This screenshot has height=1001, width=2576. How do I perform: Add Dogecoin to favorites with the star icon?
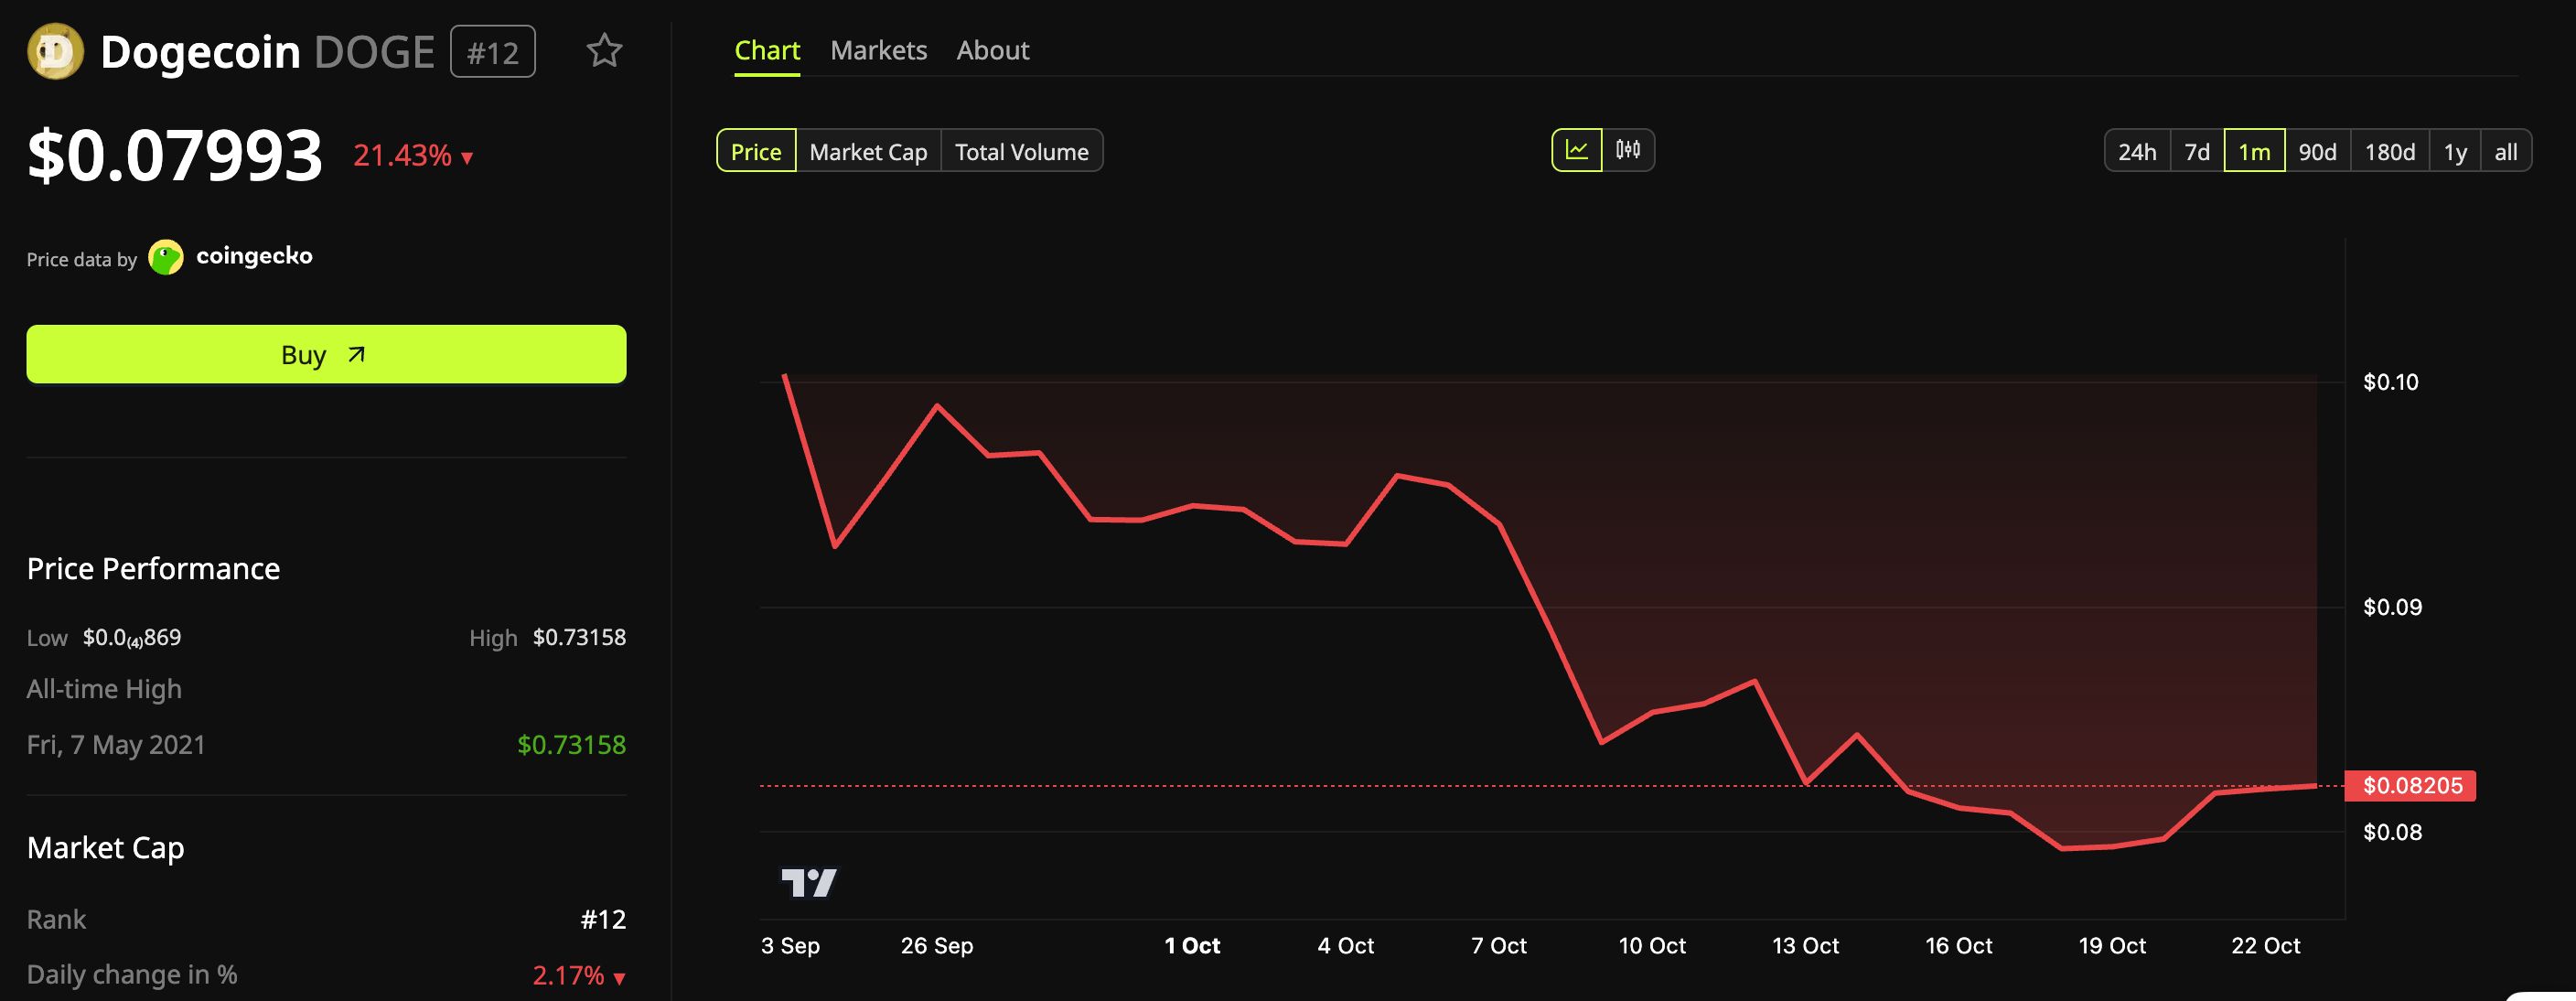point(604,51)
